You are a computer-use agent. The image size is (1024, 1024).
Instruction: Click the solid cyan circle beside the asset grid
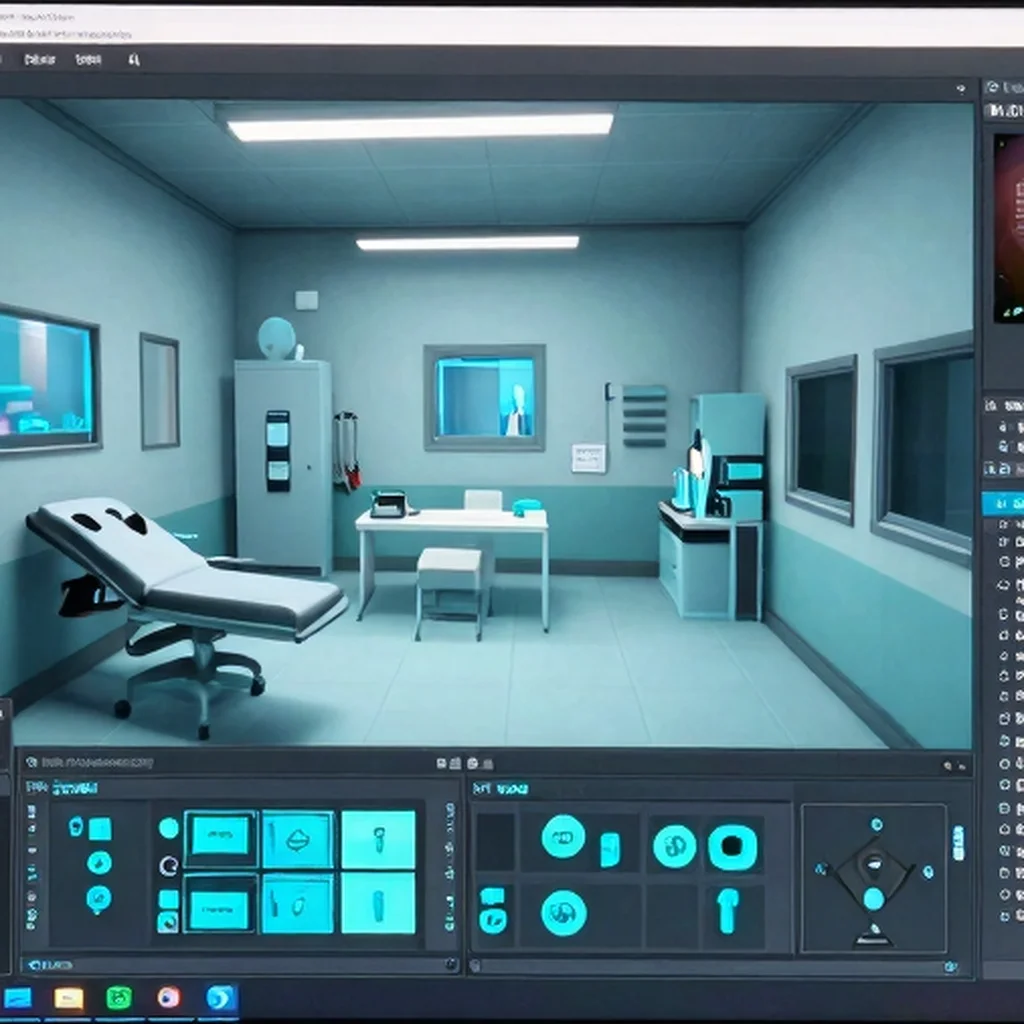pos(168,828)
